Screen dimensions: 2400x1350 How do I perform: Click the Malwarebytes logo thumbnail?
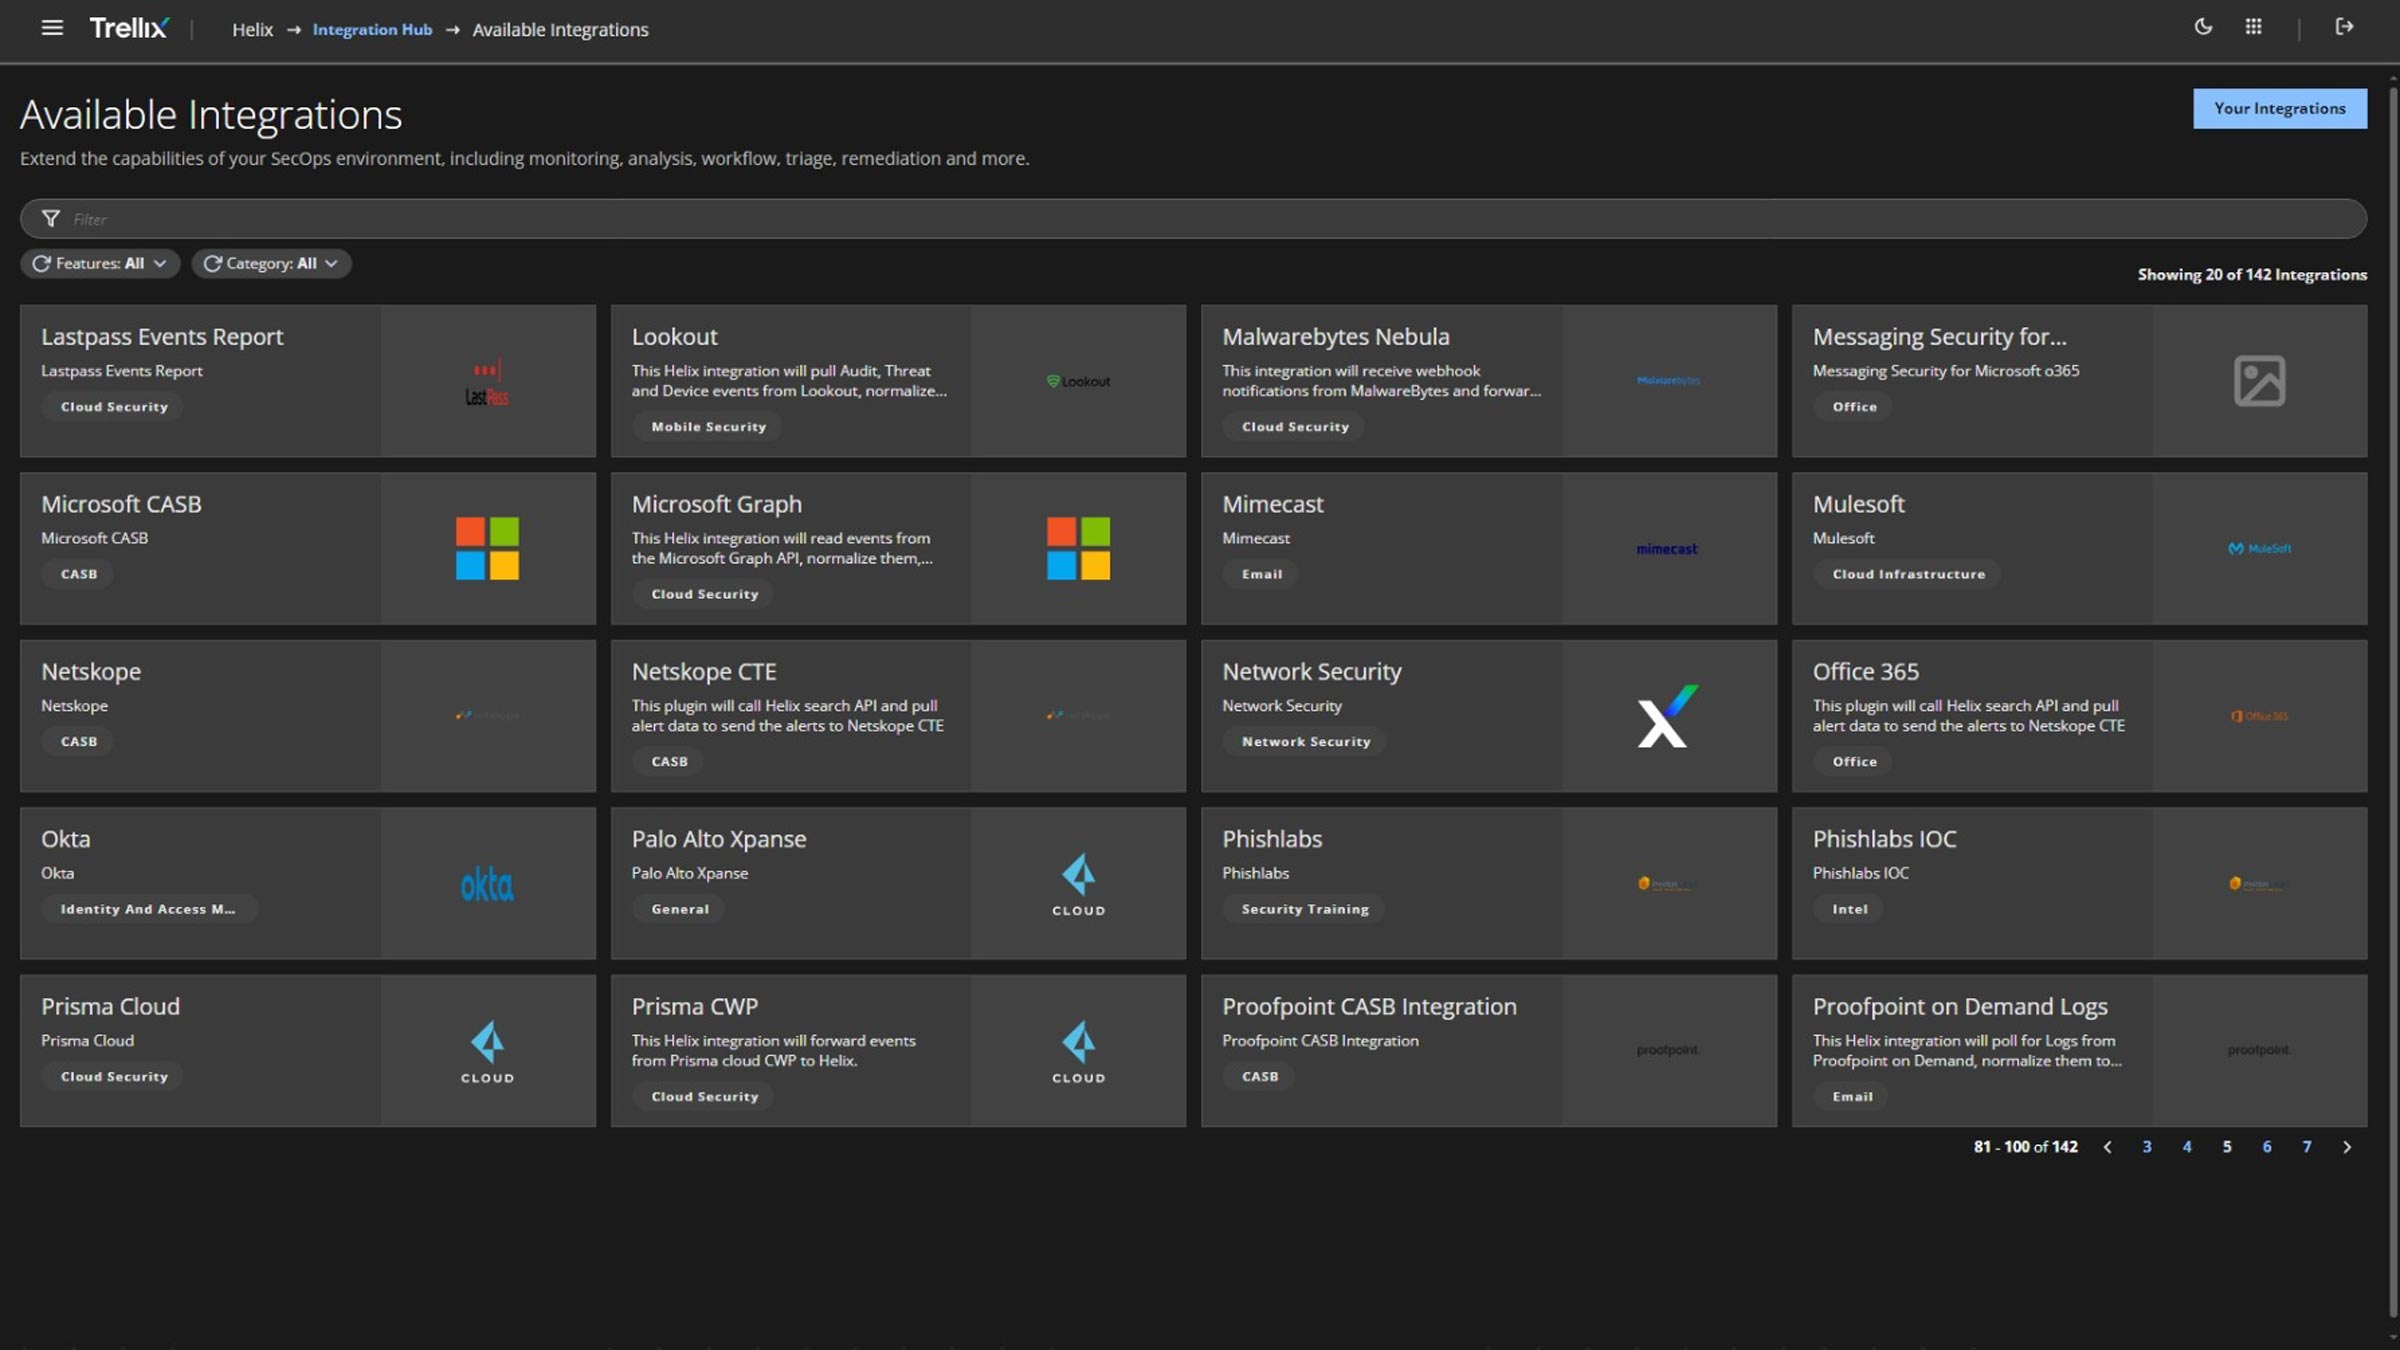pyautogui.click(x=1668, y=380)
